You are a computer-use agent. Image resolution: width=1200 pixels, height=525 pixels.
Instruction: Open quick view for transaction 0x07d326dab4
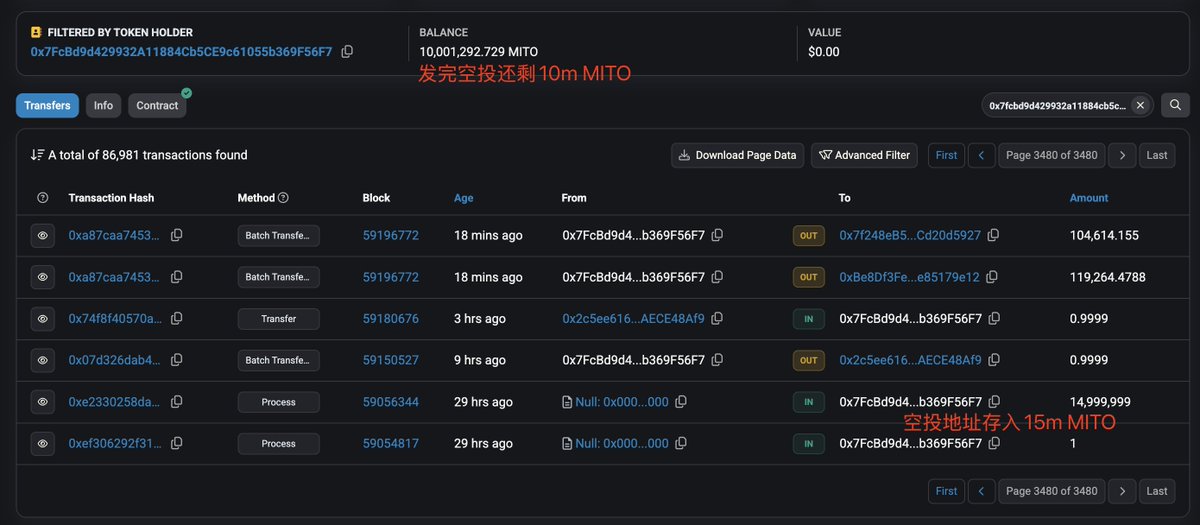click(x=43, y=360)
